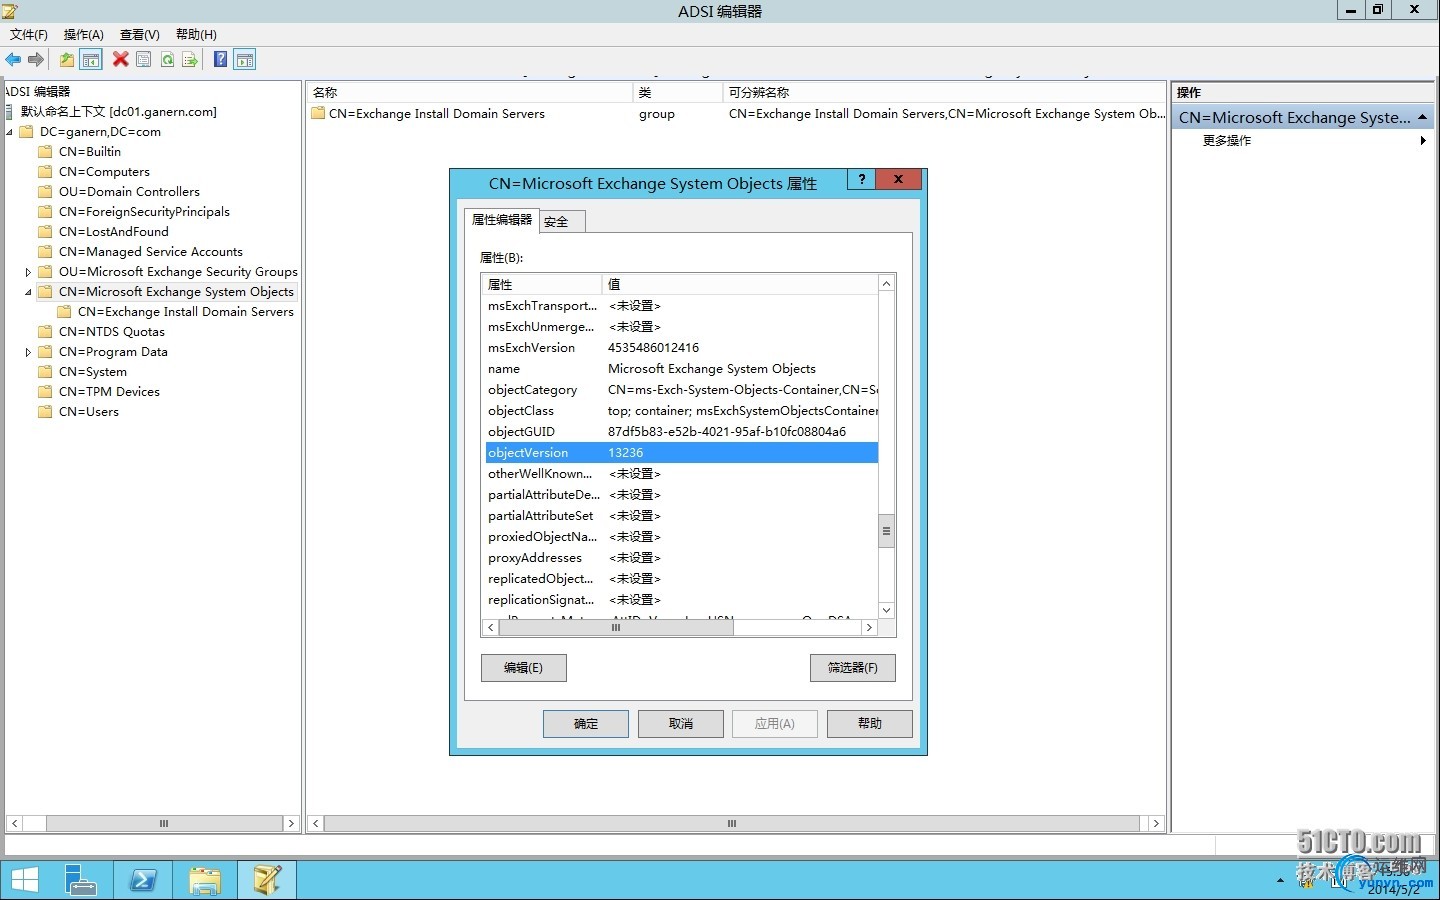
Task: Open File Explorer from taskbar
Action: click(204, 880)
